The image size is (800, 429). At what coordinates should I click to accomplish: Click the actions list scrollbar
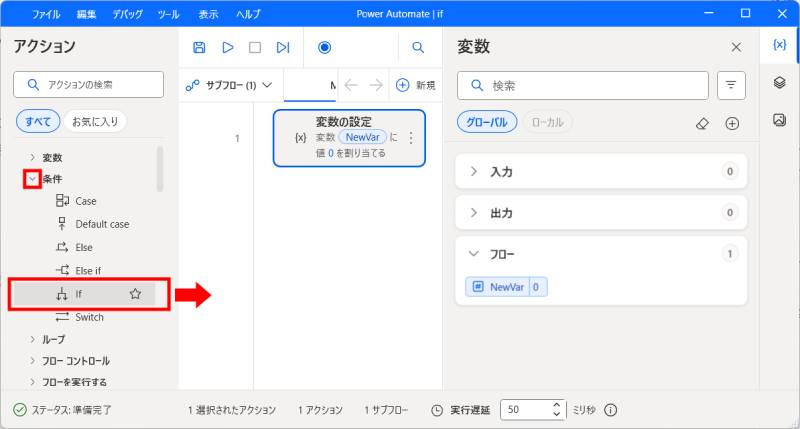160,168
